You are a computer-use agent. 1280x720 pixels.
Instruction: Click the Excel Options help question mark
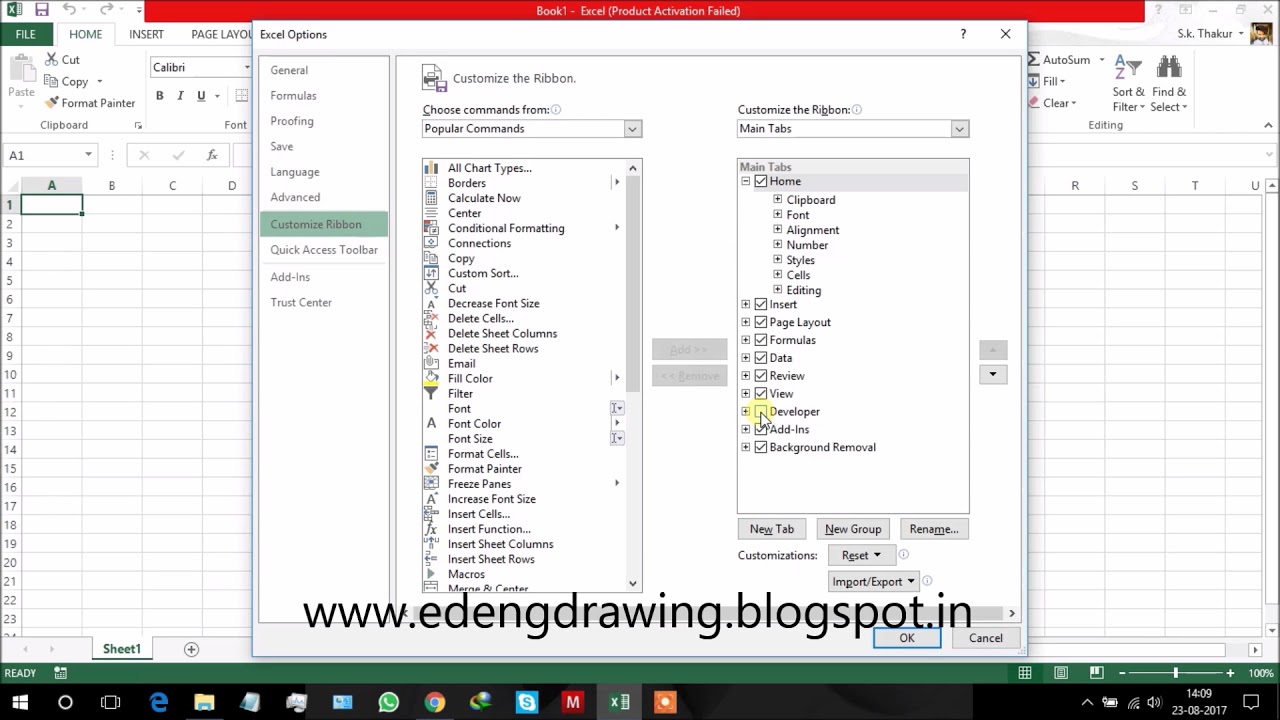[x=963, y=34]
